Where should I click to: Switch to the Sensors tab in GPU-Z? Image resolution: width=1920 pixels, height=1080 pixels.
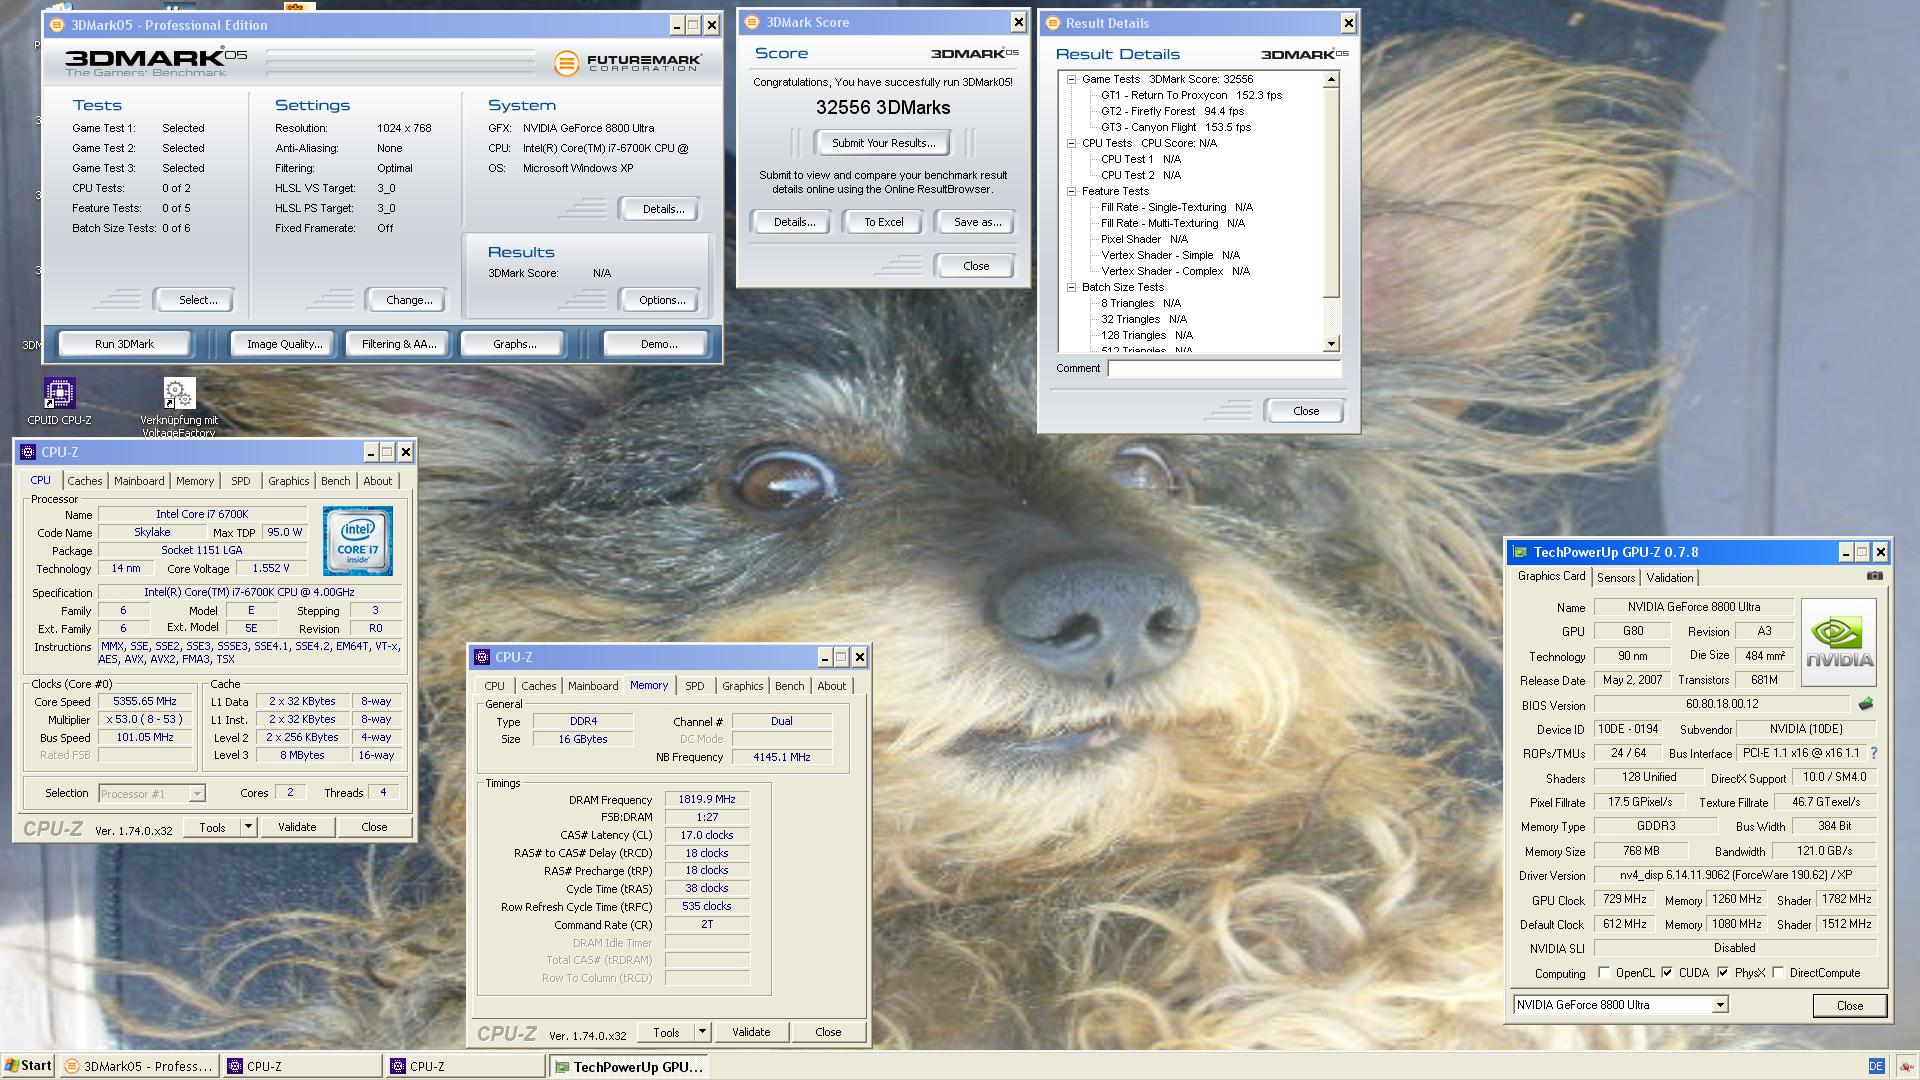point(1616,578)
